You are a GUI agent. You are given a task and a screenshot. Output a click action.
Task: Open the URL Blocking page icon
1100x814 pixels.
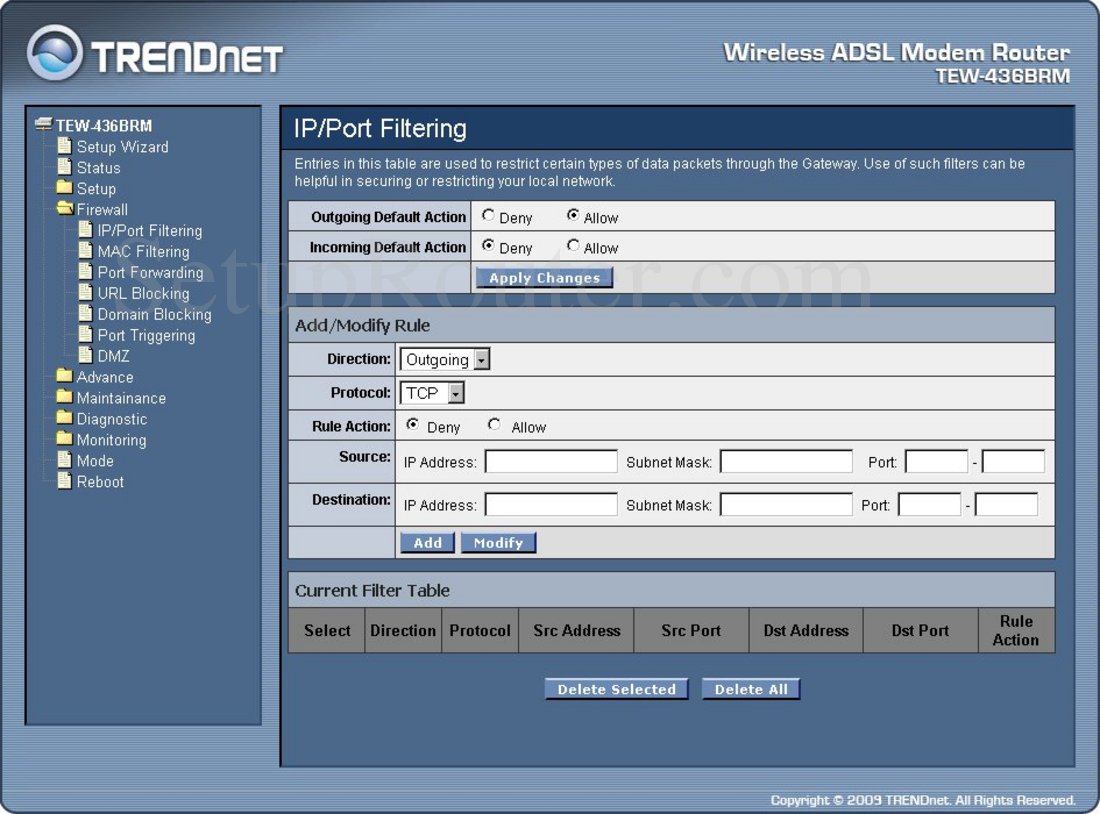coord(86,293)
